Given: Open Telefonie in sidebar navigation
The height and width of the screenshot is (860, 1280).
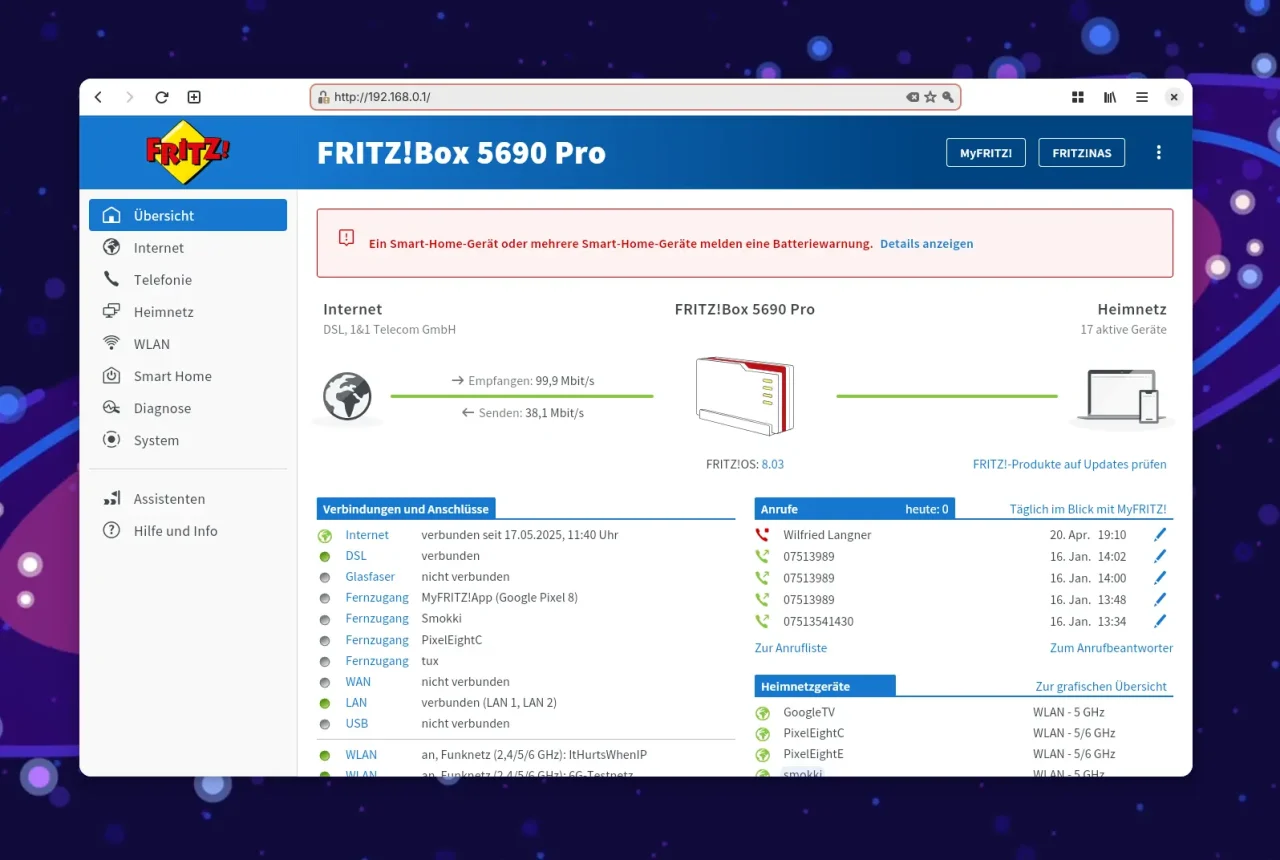Looking at the screenshot, I should [x=162, y=280].
